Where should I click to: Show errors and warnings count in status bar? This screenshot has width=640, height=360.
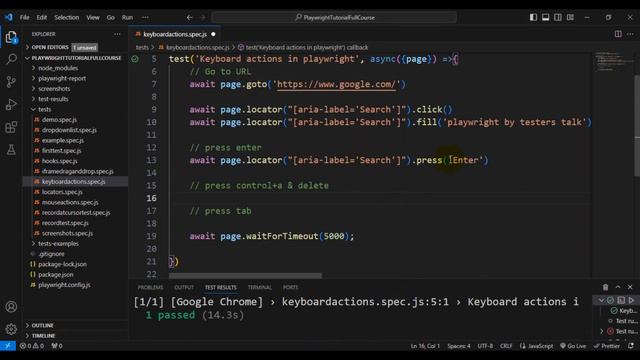(x=32, y=346)
